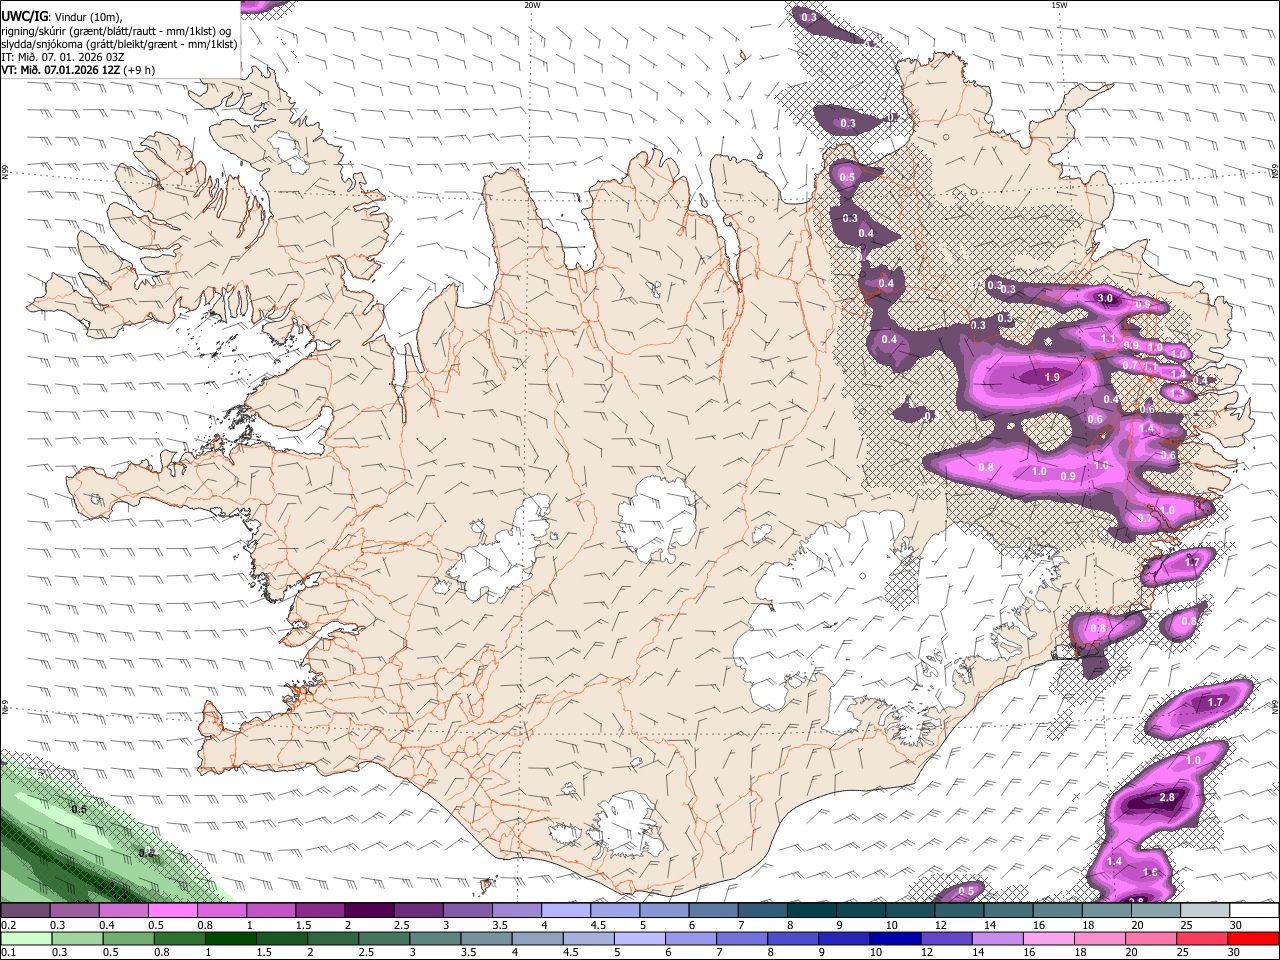The width and height of the screenshot is (1280, 960).
Task: Select bright pink upper swatch between 0.5 and 0.8
Action: (173, 911)
